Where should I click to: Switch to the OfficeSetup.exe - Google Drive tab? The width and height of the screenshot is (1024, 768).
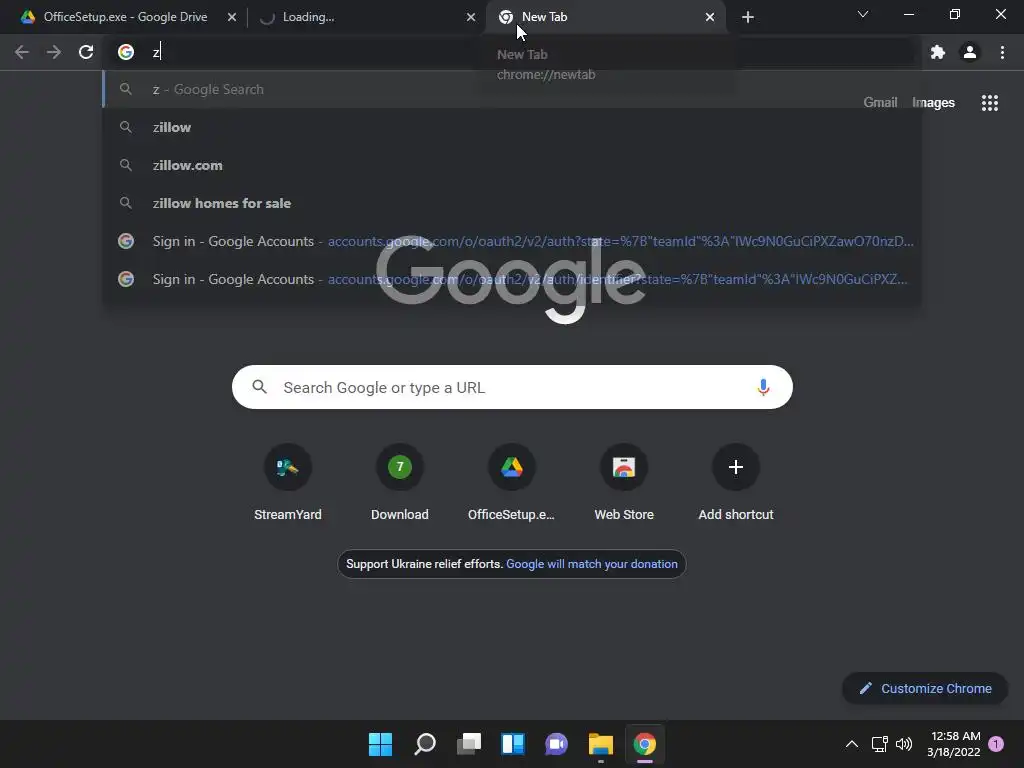[x=124, y=17]
